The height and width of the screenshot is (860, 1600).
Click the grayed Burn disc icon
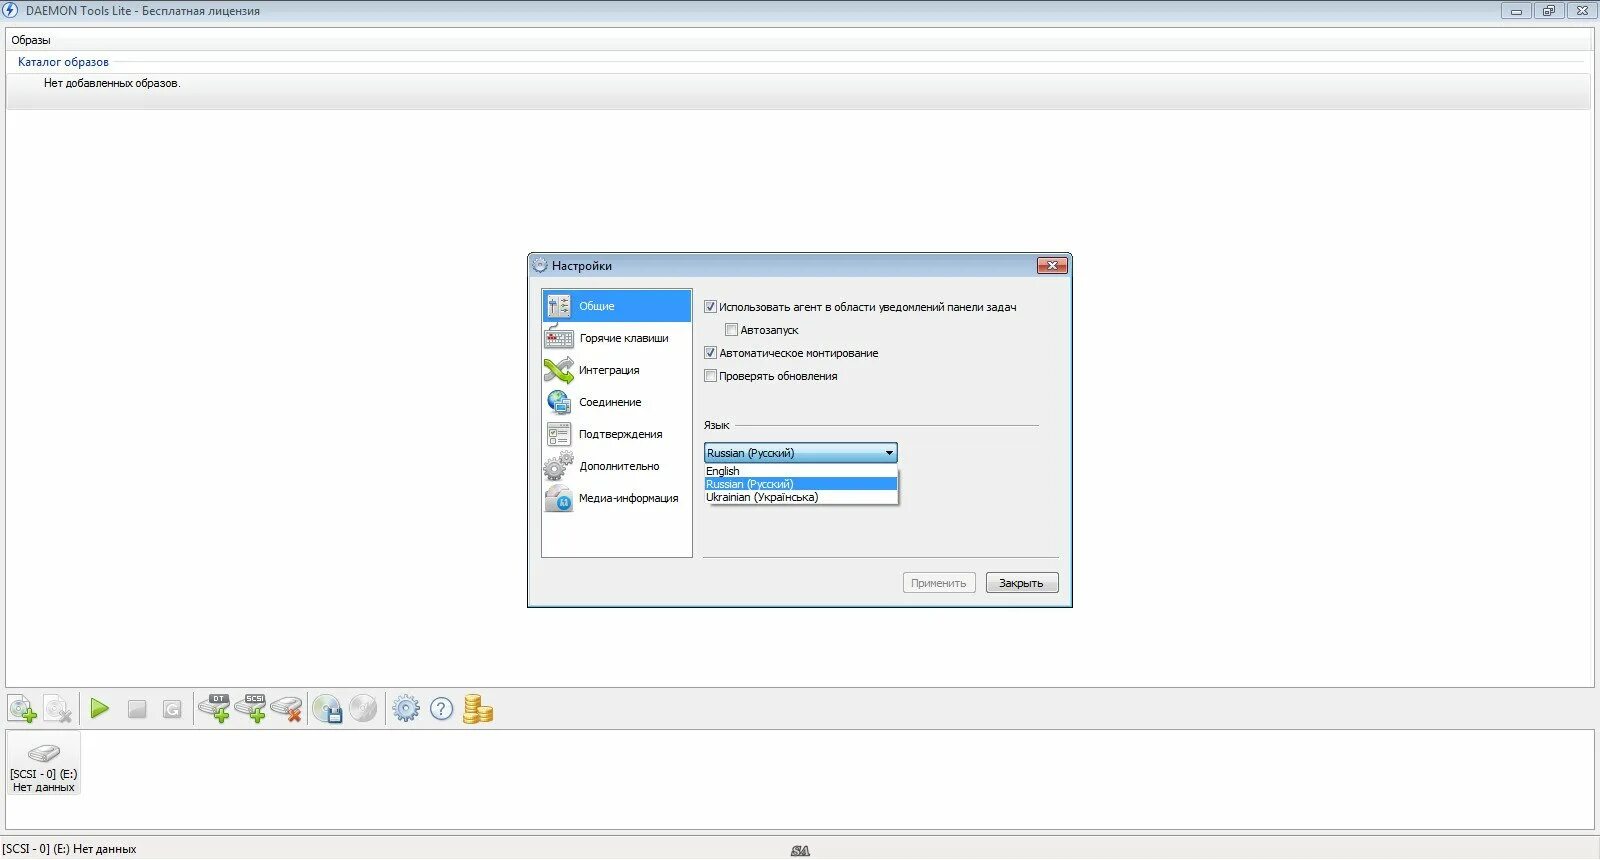click(363, 709)
